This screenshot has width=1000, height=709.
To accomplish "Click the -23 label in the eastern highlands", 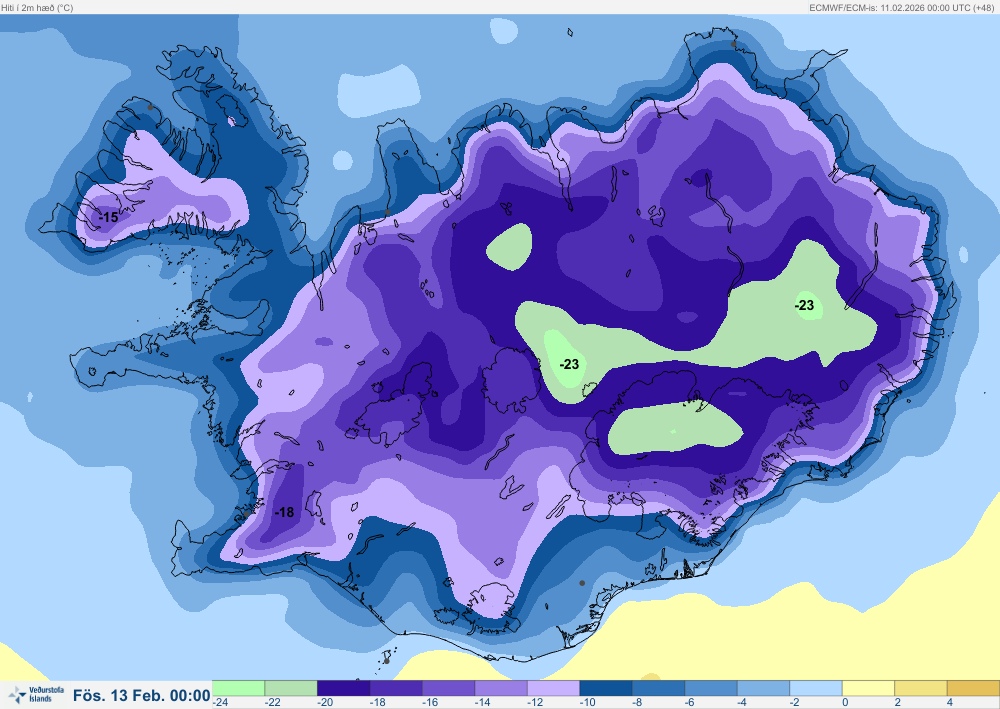I will [x=804, y=305].
